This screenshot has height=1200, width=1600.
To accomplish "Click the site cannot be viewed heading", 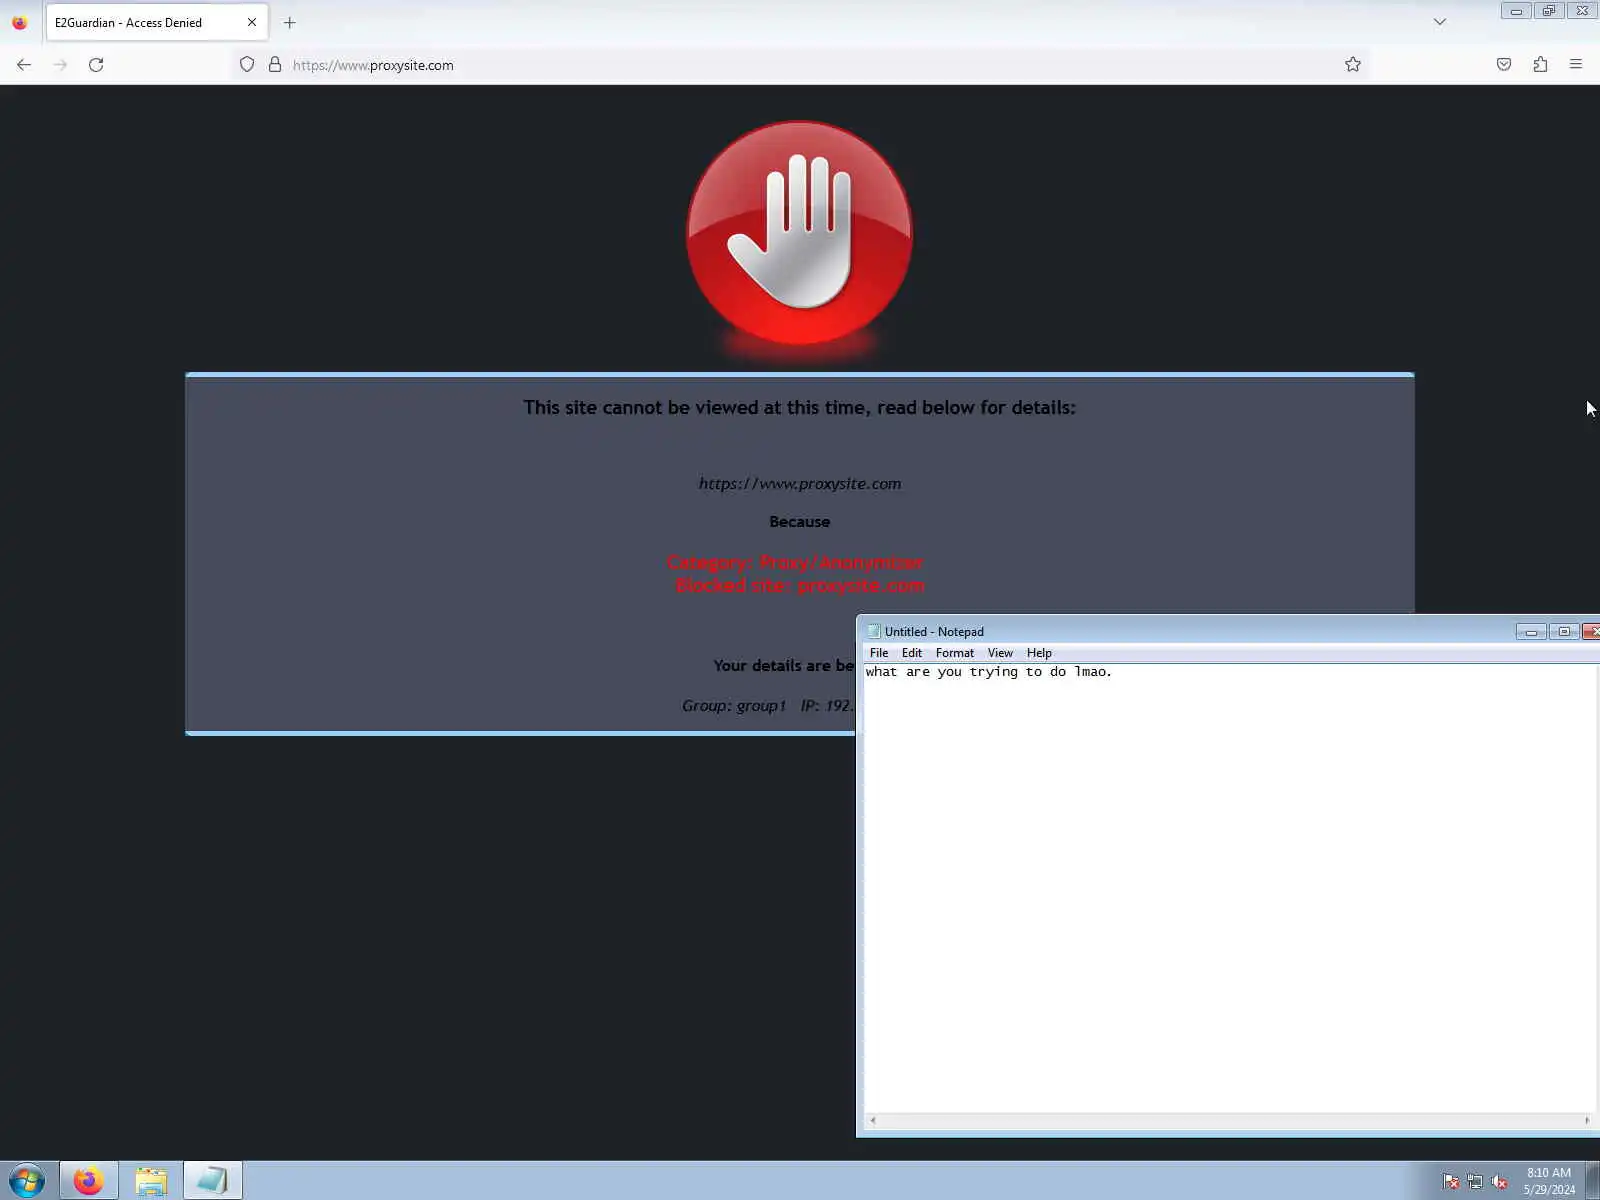I will 800,408.
